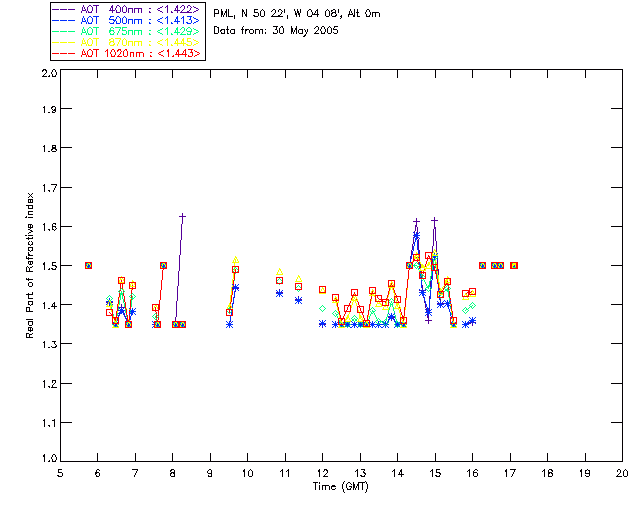
Task: Click the 'Real Part of Refractive index' axis title
Action: 29,265
